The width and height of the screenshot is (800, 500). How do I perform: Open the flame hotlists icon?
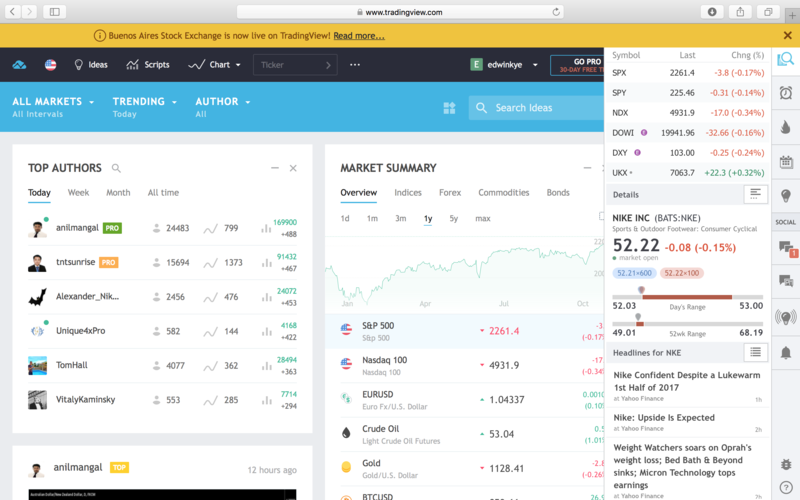786,127
